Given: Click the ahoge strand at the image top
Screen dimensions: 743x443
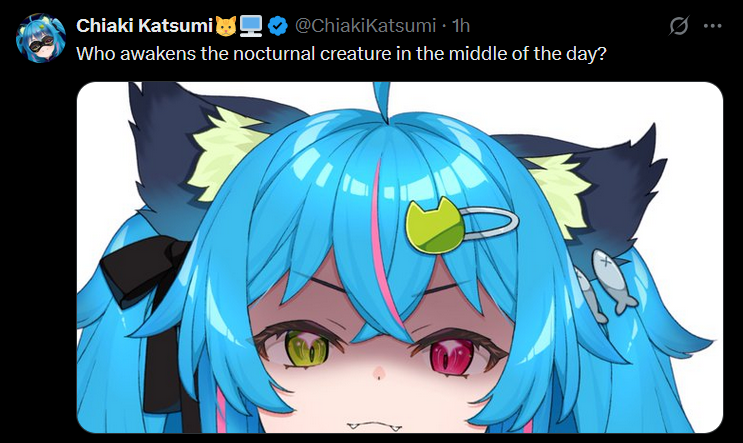Looking at the screenshot, I should [382, 100].
